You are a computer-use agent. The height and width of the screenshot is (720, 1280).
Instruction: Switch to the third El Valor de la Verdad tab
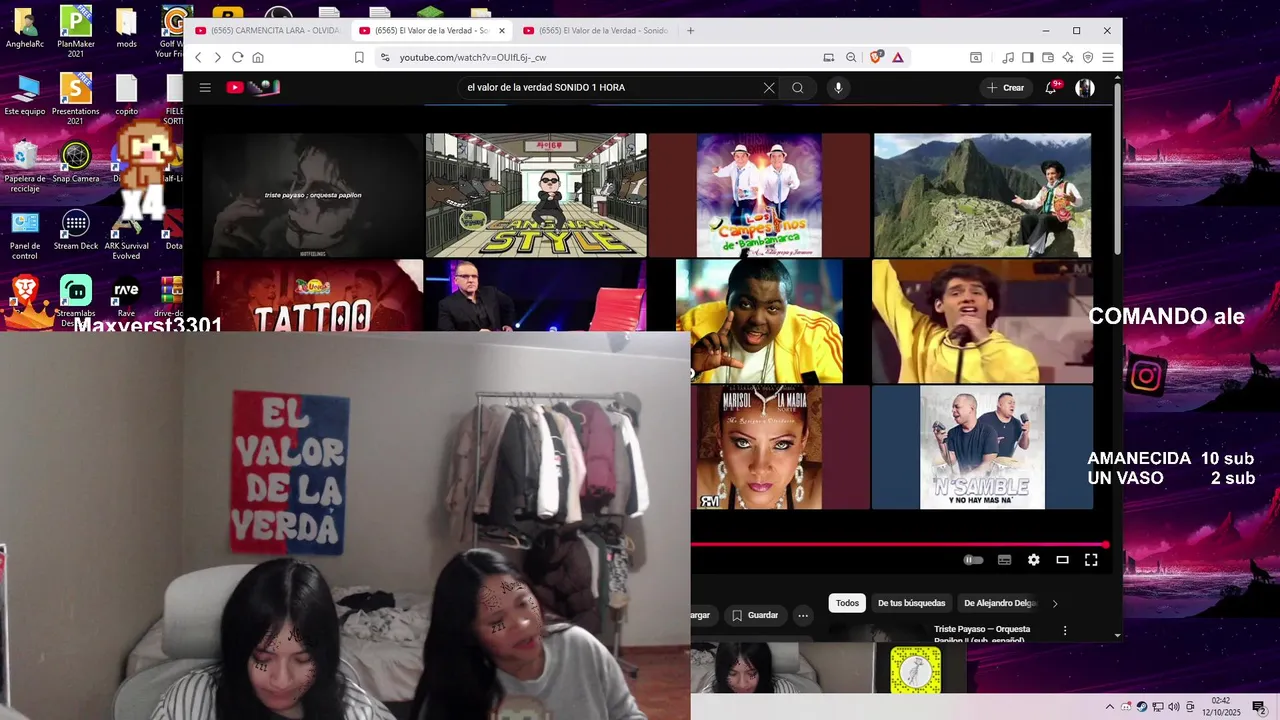[x=594, y=31]
